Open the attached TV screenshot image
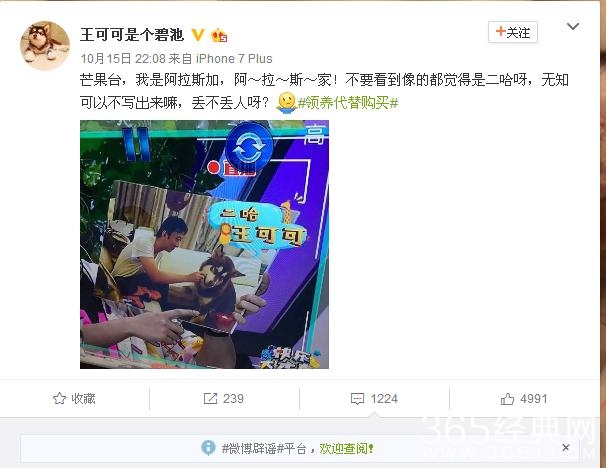This screenshot has width=606, height=468. tap(204, 244)
